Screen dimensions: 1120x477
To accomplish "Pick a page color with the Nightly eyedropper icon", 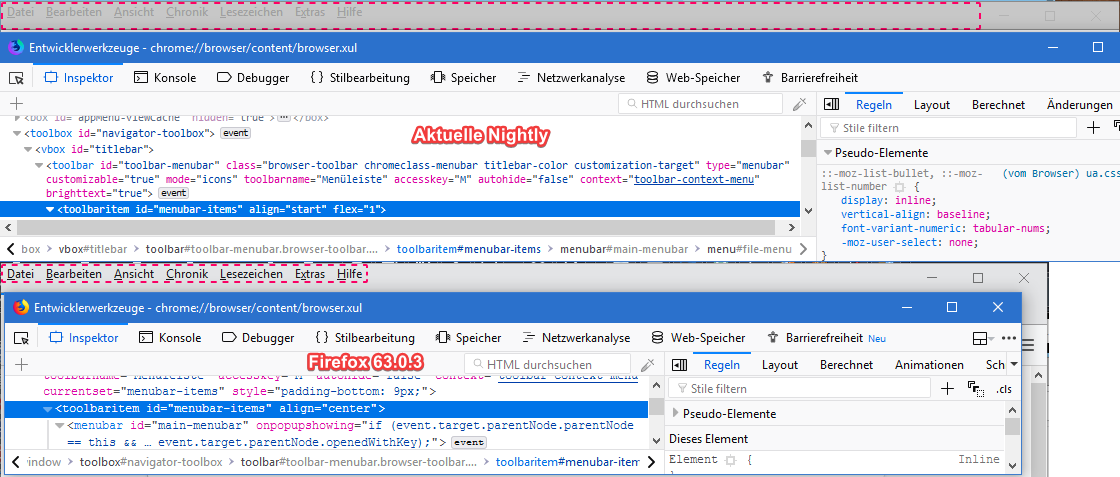I will (x=800, y=104).
